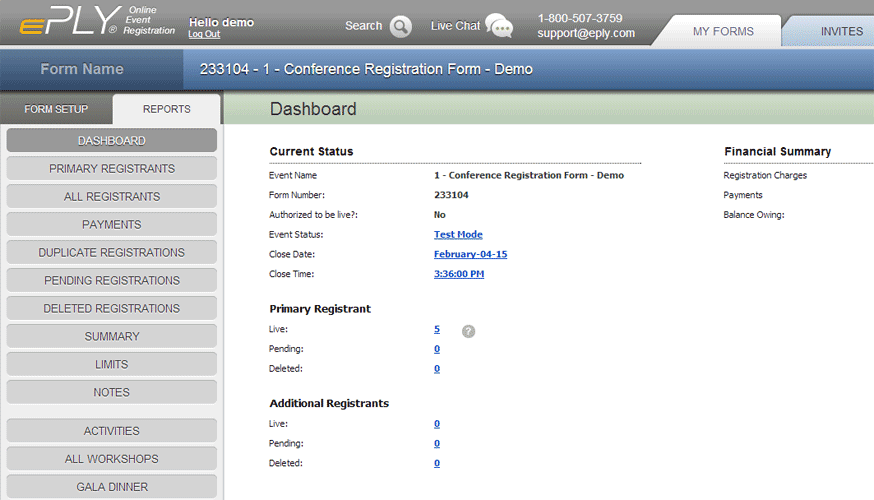The width and height of the screenshot is (874, 500).
Task: Click the phone number 1-800-507-3759
Action: click(580, 18)
